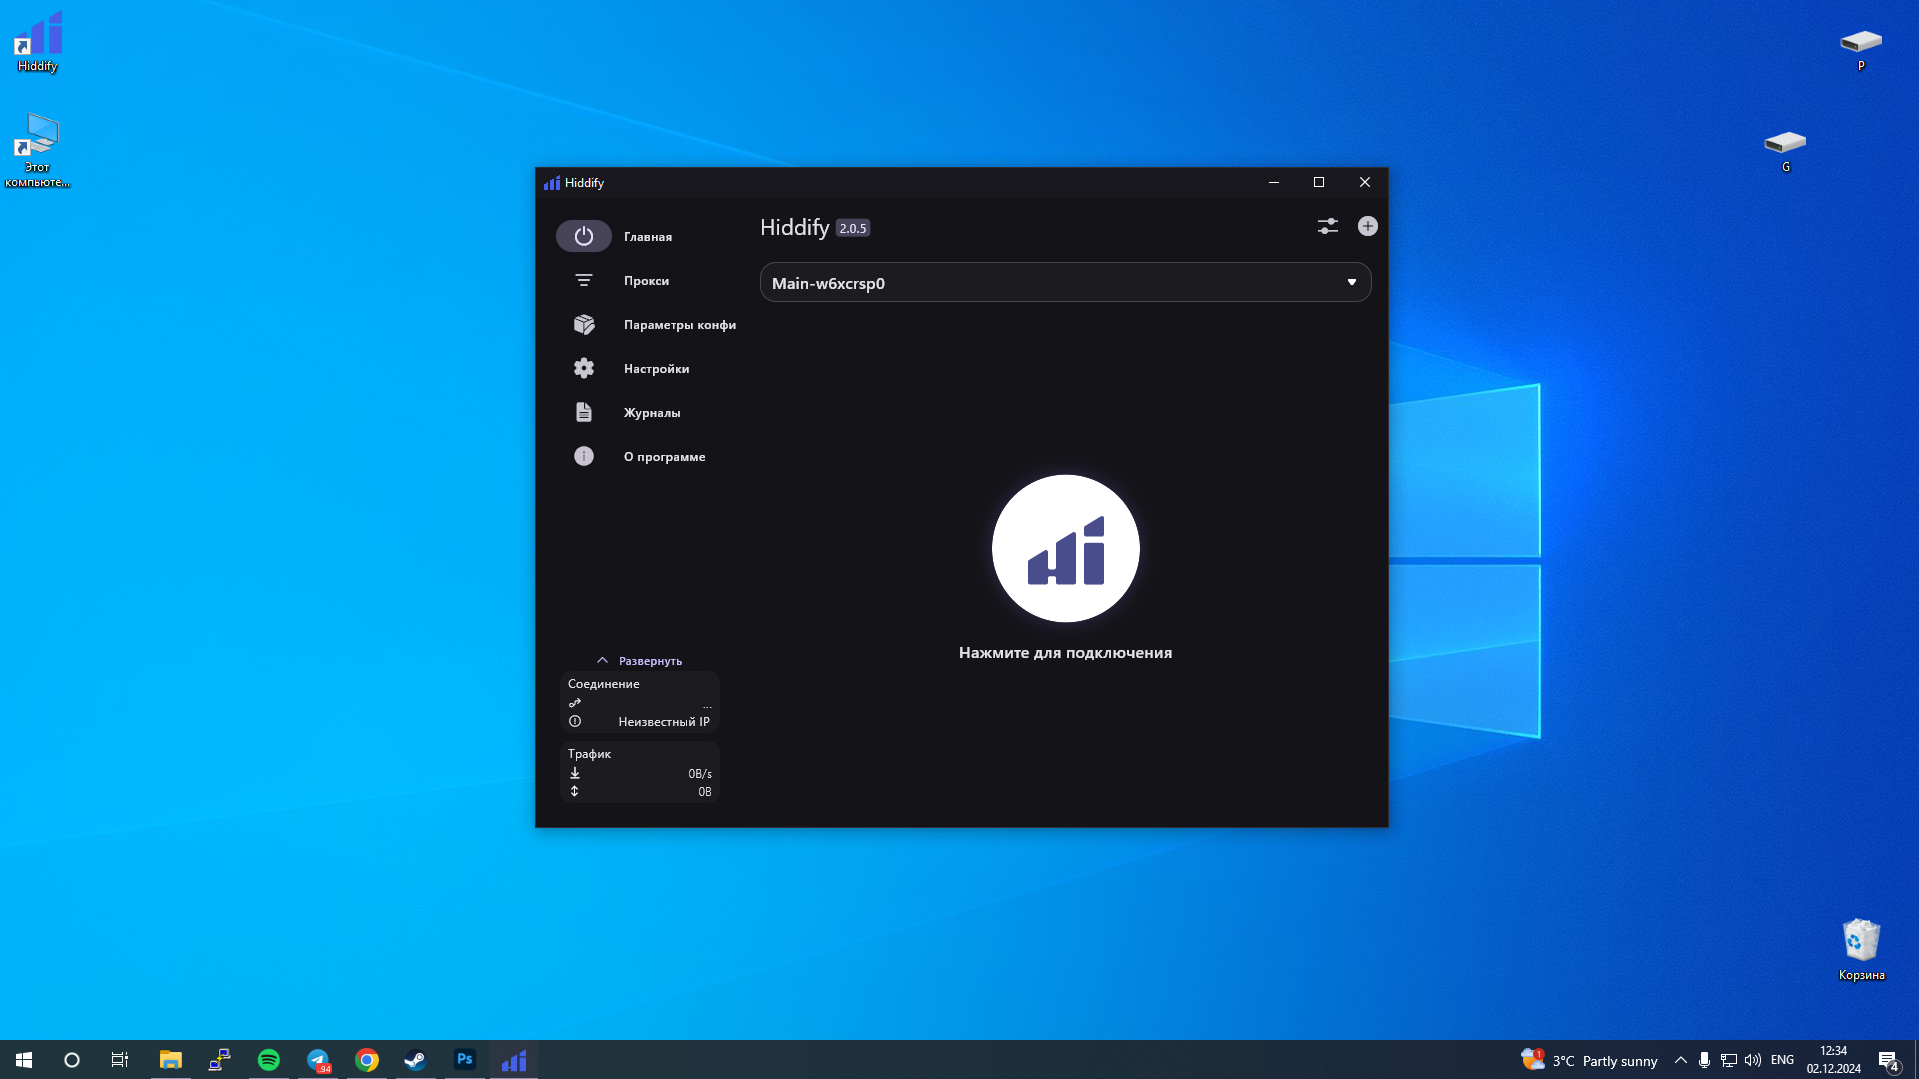Select the Главная power icon
The image size is (1919, 1079).
tap(583, 237)
